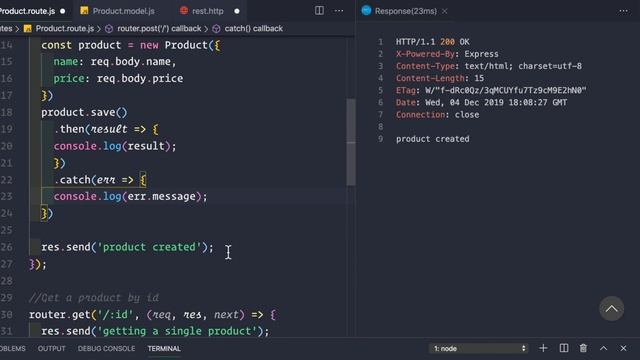Image resolution: width=640 pixels, height=360 pixels.
Task: Switch to the Product.route.js tab
Action: 27,11
